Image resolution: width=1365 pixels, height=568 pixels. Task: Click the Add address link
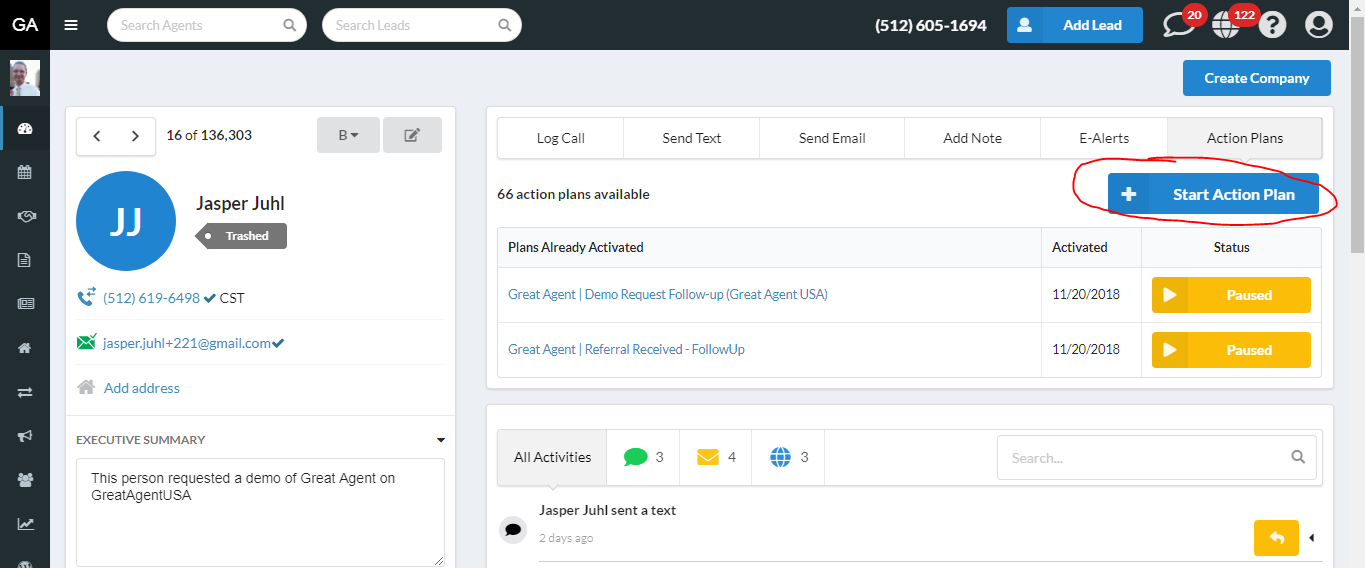142,388
